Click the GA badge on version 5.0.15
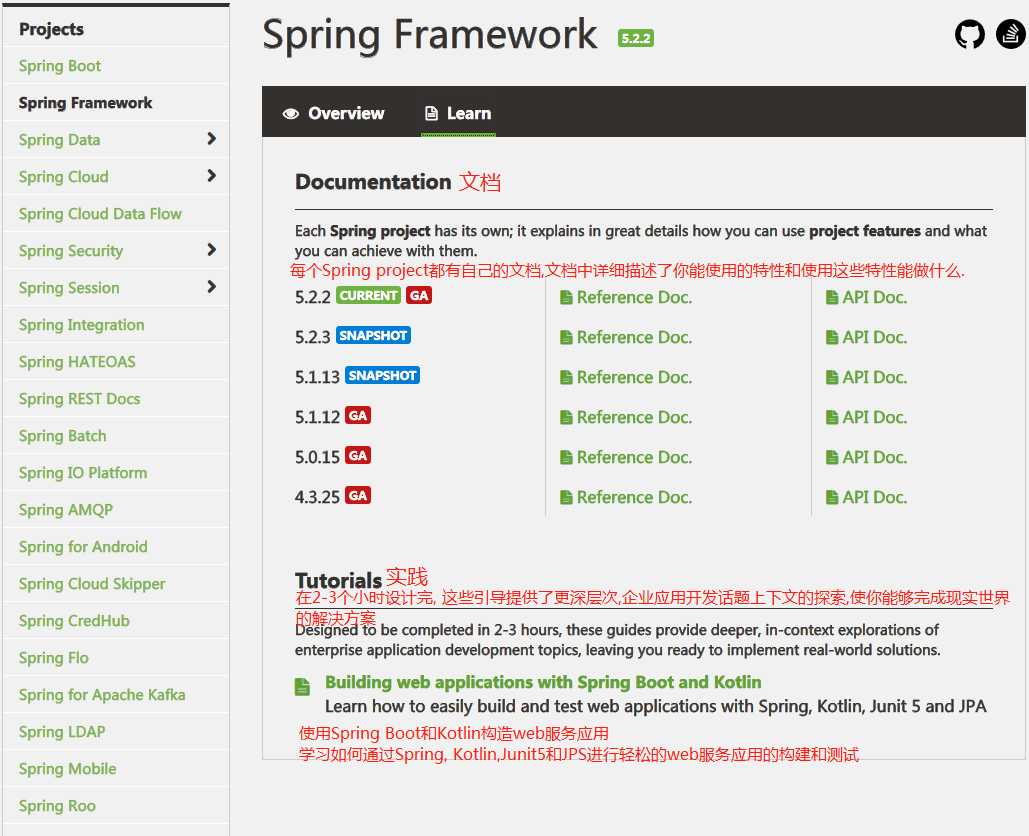This screenshot has width=1029, height=836. coord(358,455)
